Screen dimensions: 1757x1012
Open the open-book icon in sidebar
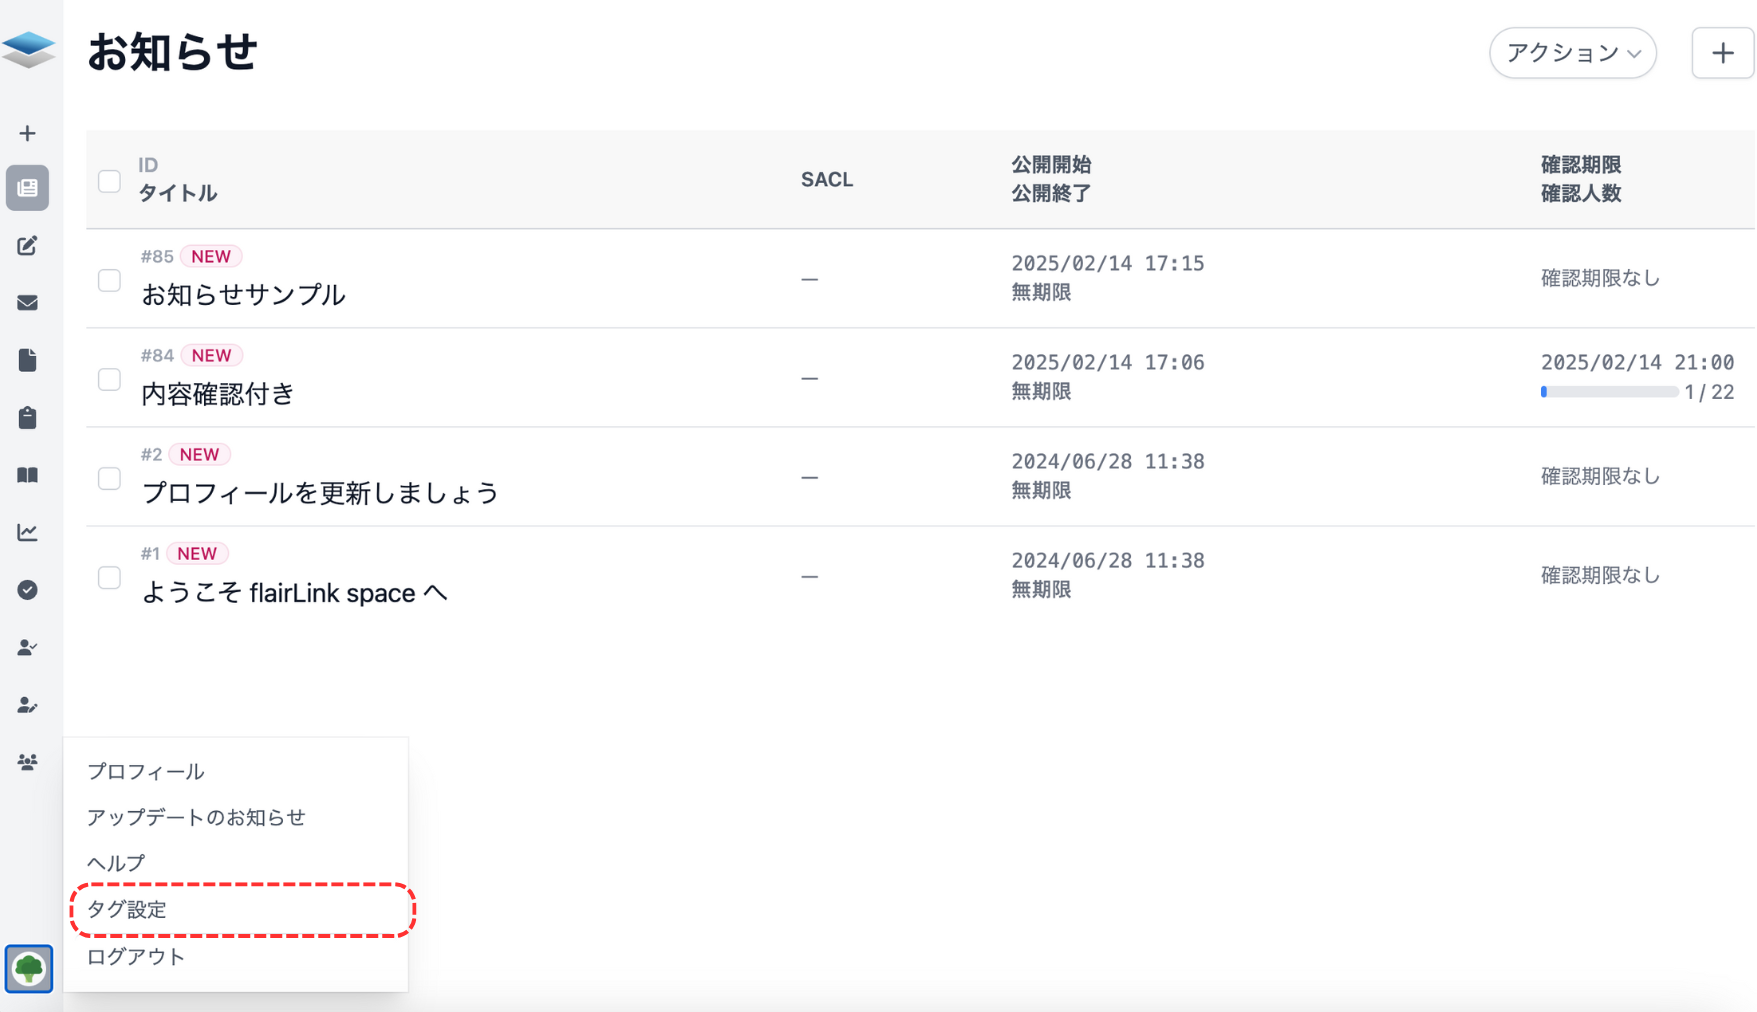tap(28, 475)
